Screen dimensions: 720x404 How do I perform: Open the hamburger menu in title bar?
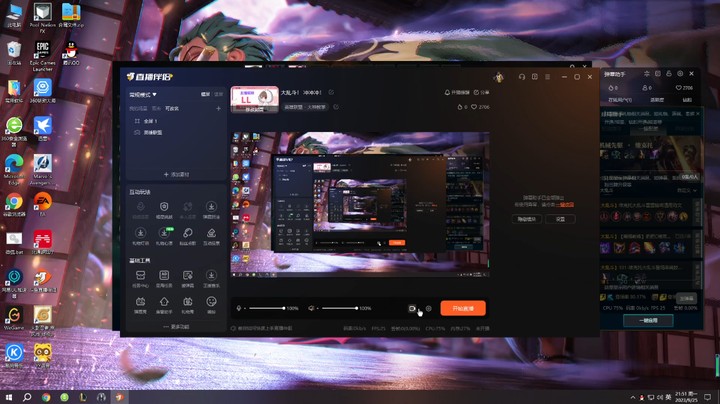(x=547, y=77)
